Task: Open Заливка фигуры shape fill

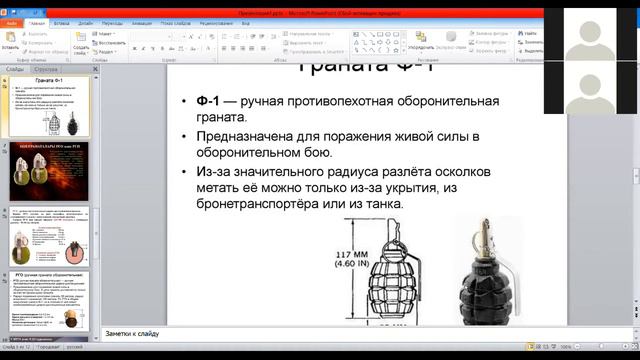Action: (x=491, y=33)
